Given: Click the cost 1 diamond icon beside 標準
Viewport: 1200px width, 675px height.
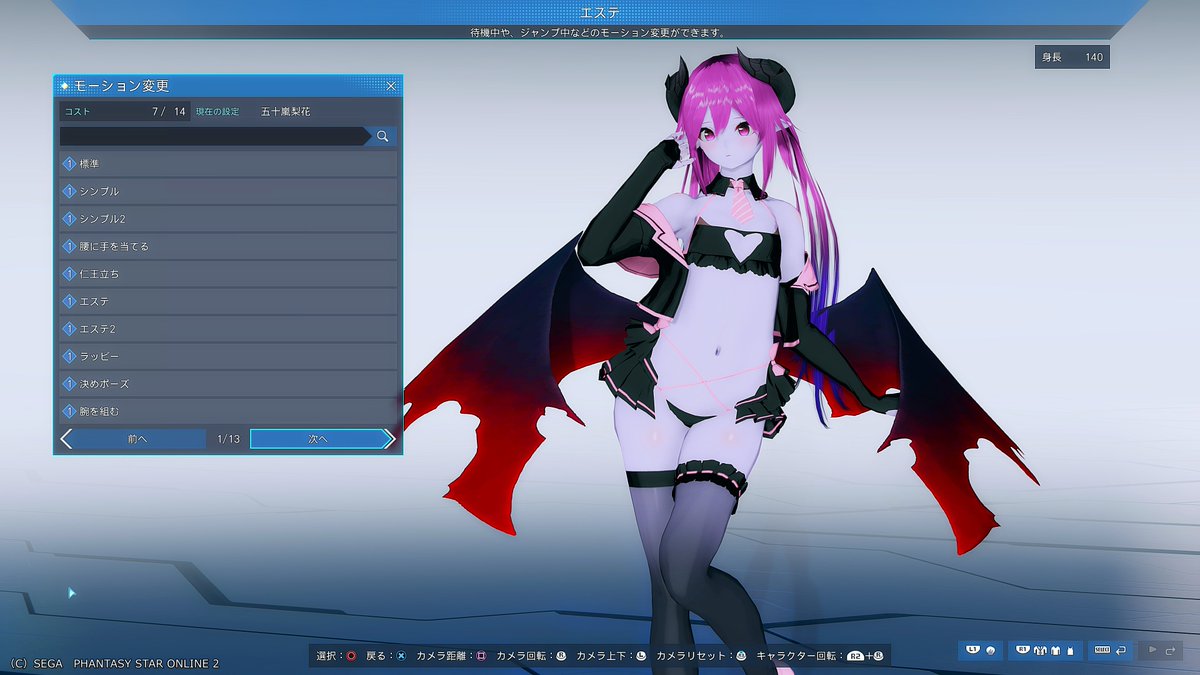Looking at the screenshot, I should pyautogui.click(x=70, y=163).
